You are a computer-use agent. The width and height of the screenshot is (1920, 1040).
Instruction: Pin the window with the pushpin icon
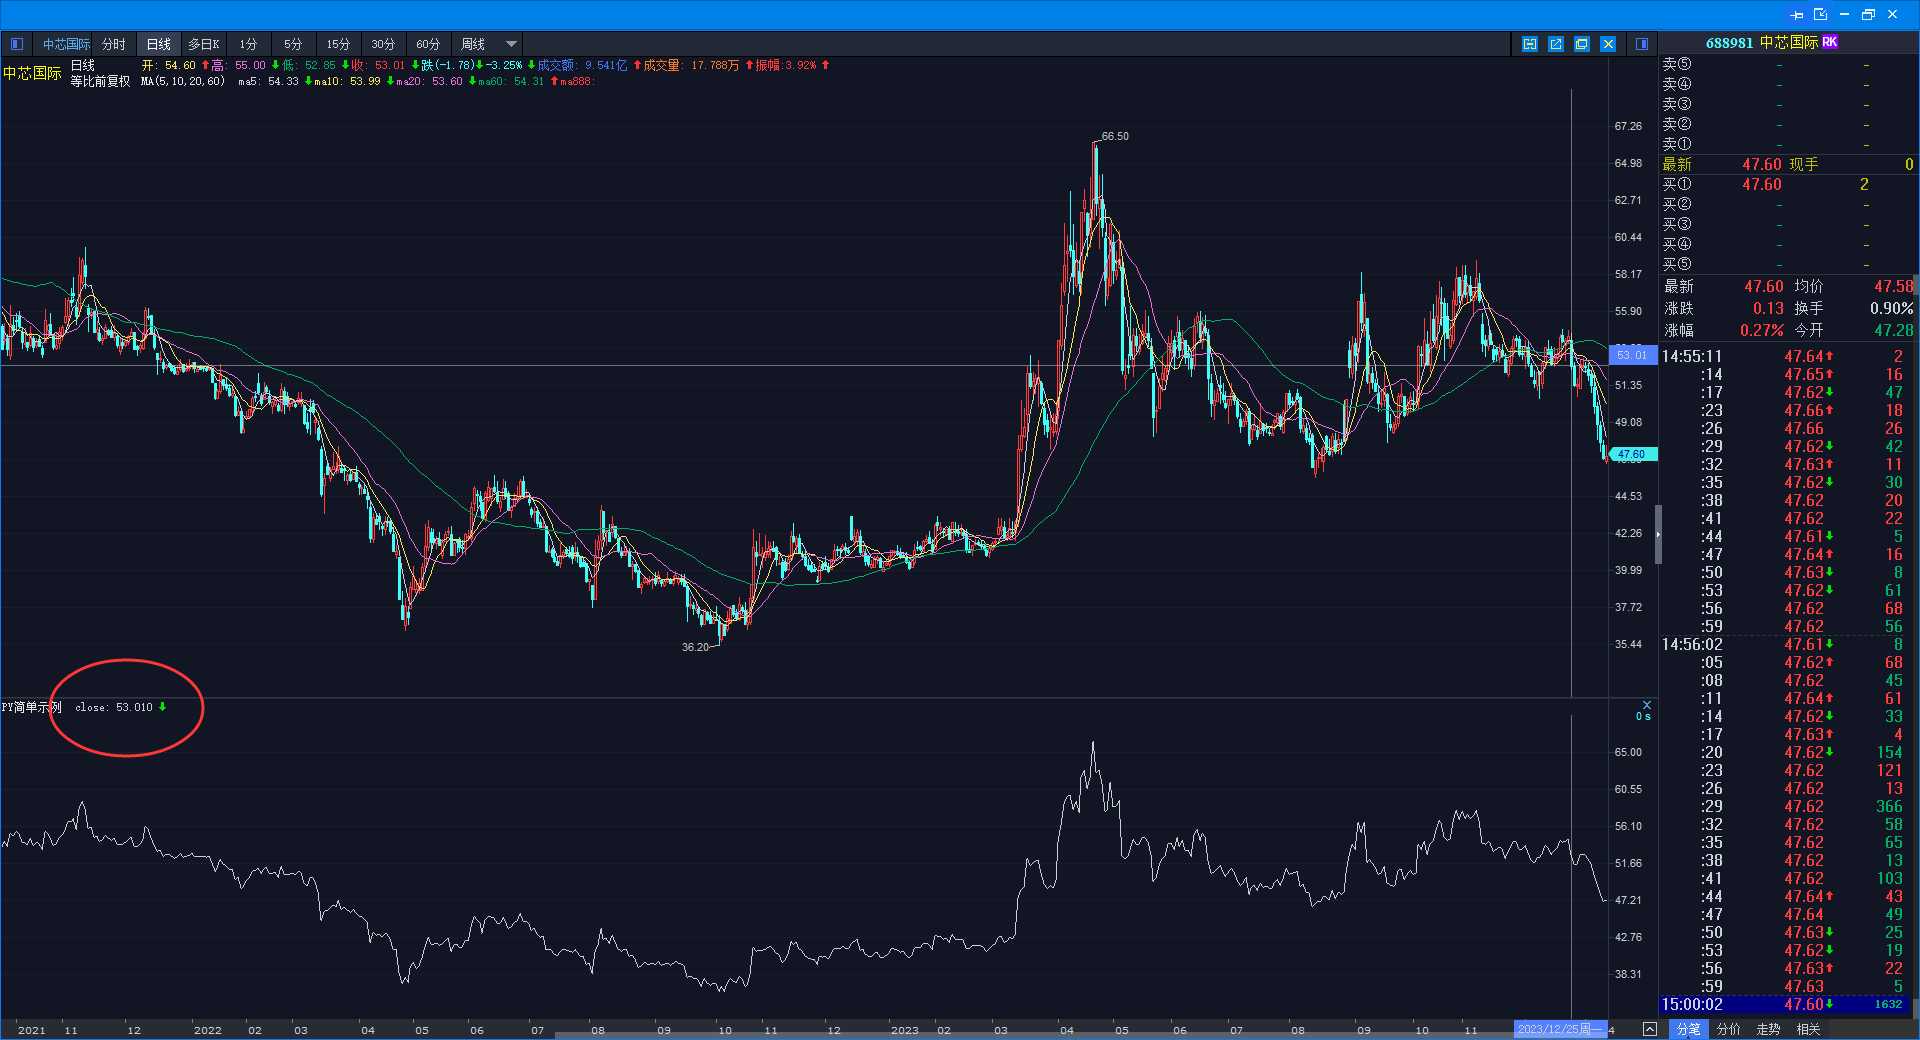[x=1796, y=14]
